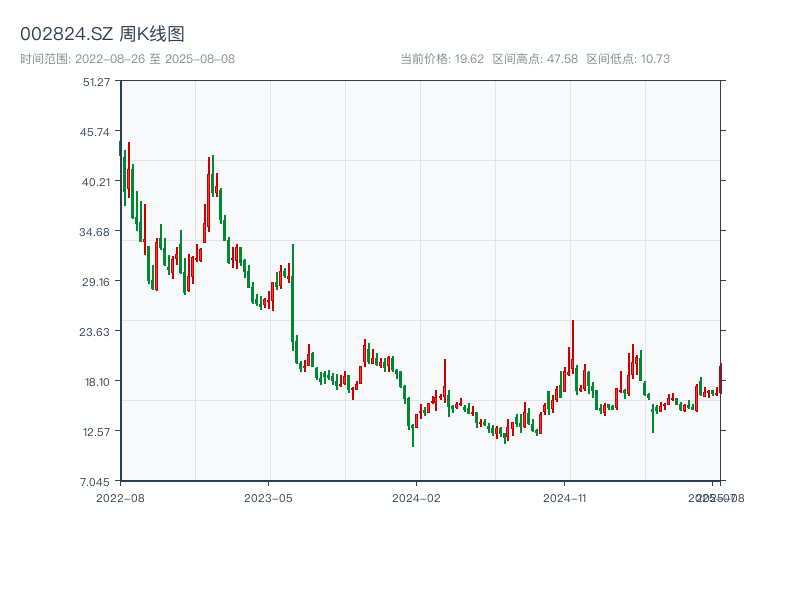Click the 45.74 y-axis price label
This screenshot has width=800, height=600.
point(97,131)
